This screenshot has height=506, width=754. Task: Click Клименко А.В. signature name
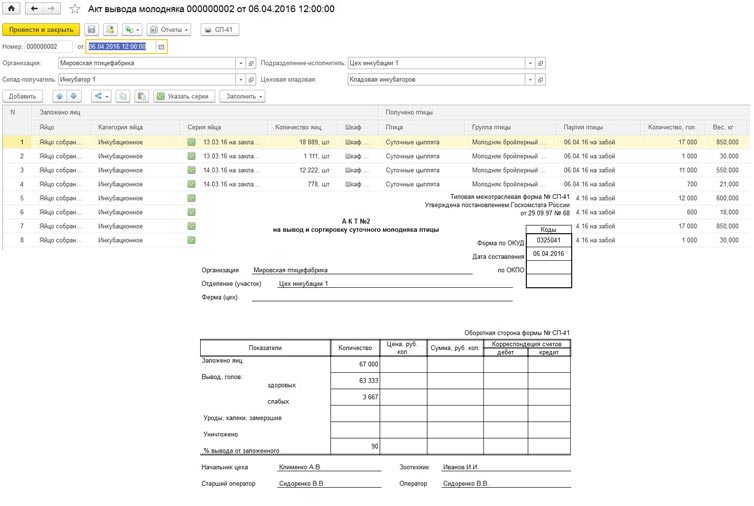(x=299, y=467)
